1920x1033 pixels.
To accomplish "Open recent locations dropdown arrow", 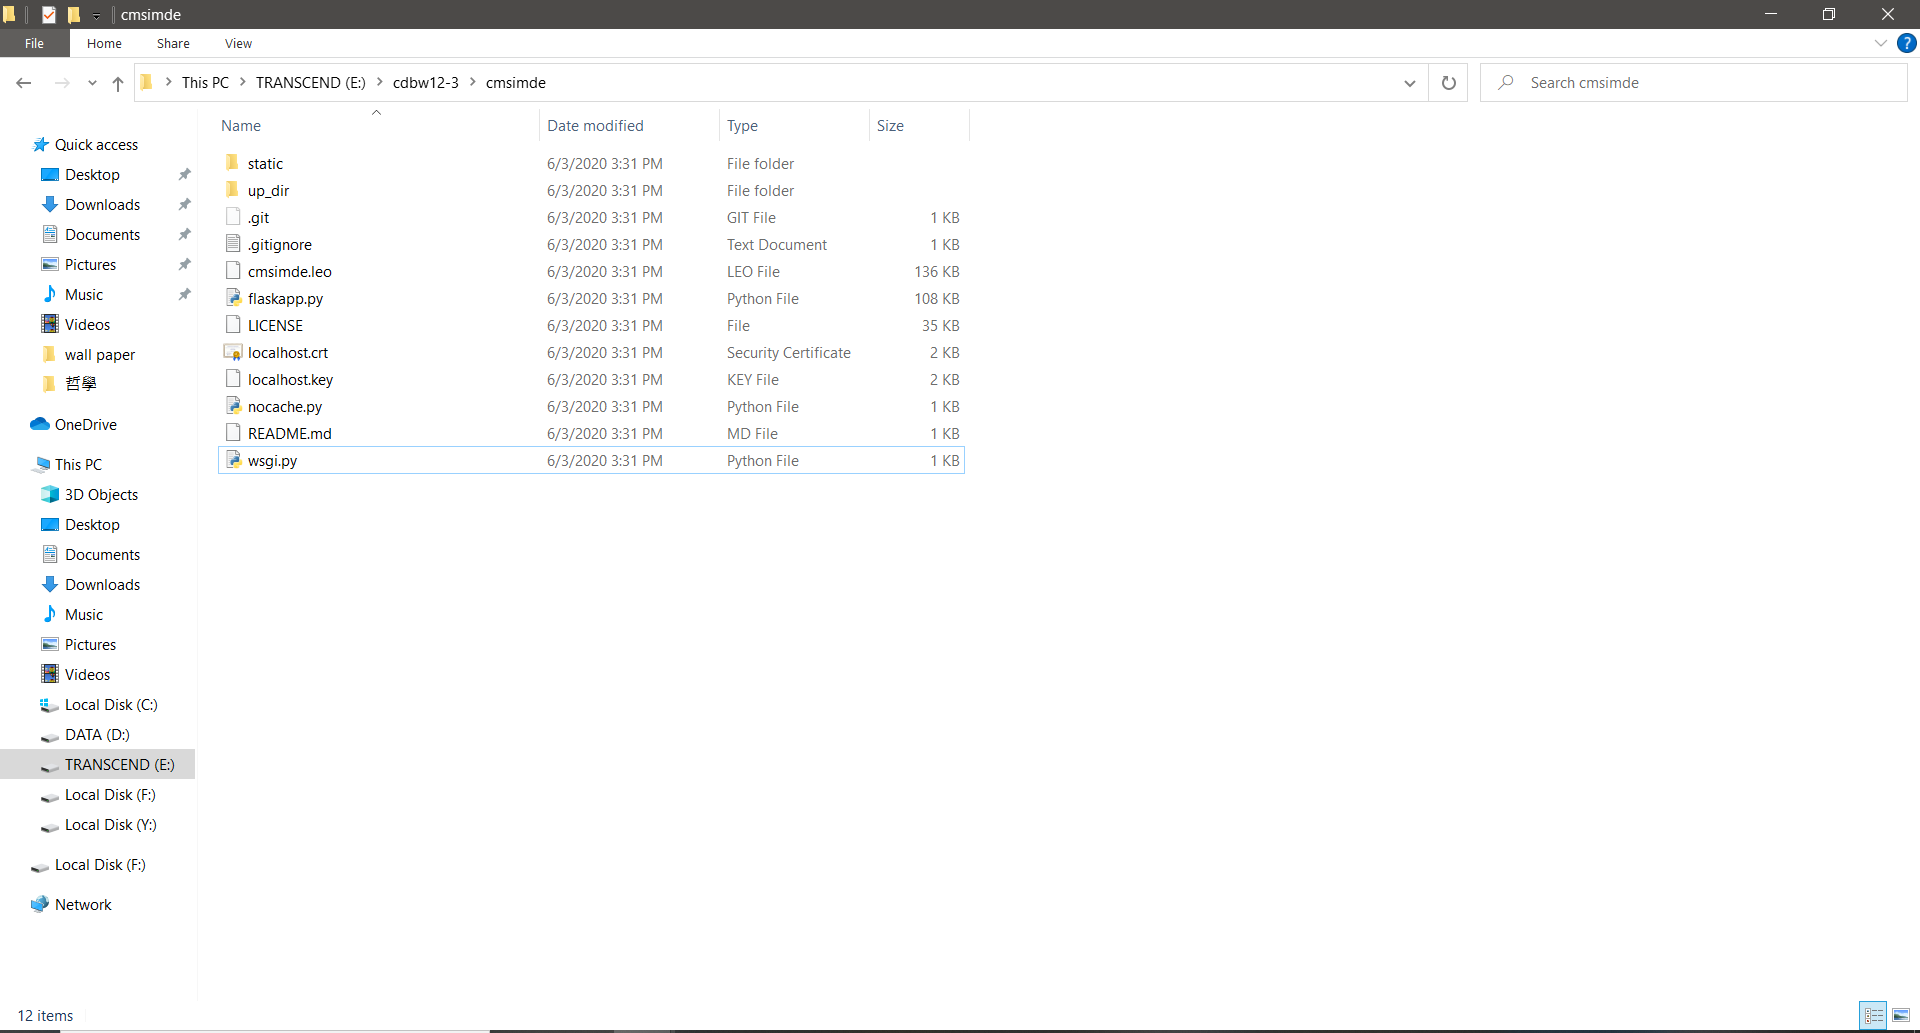I will pyautogui.click(x=92, y=83).
